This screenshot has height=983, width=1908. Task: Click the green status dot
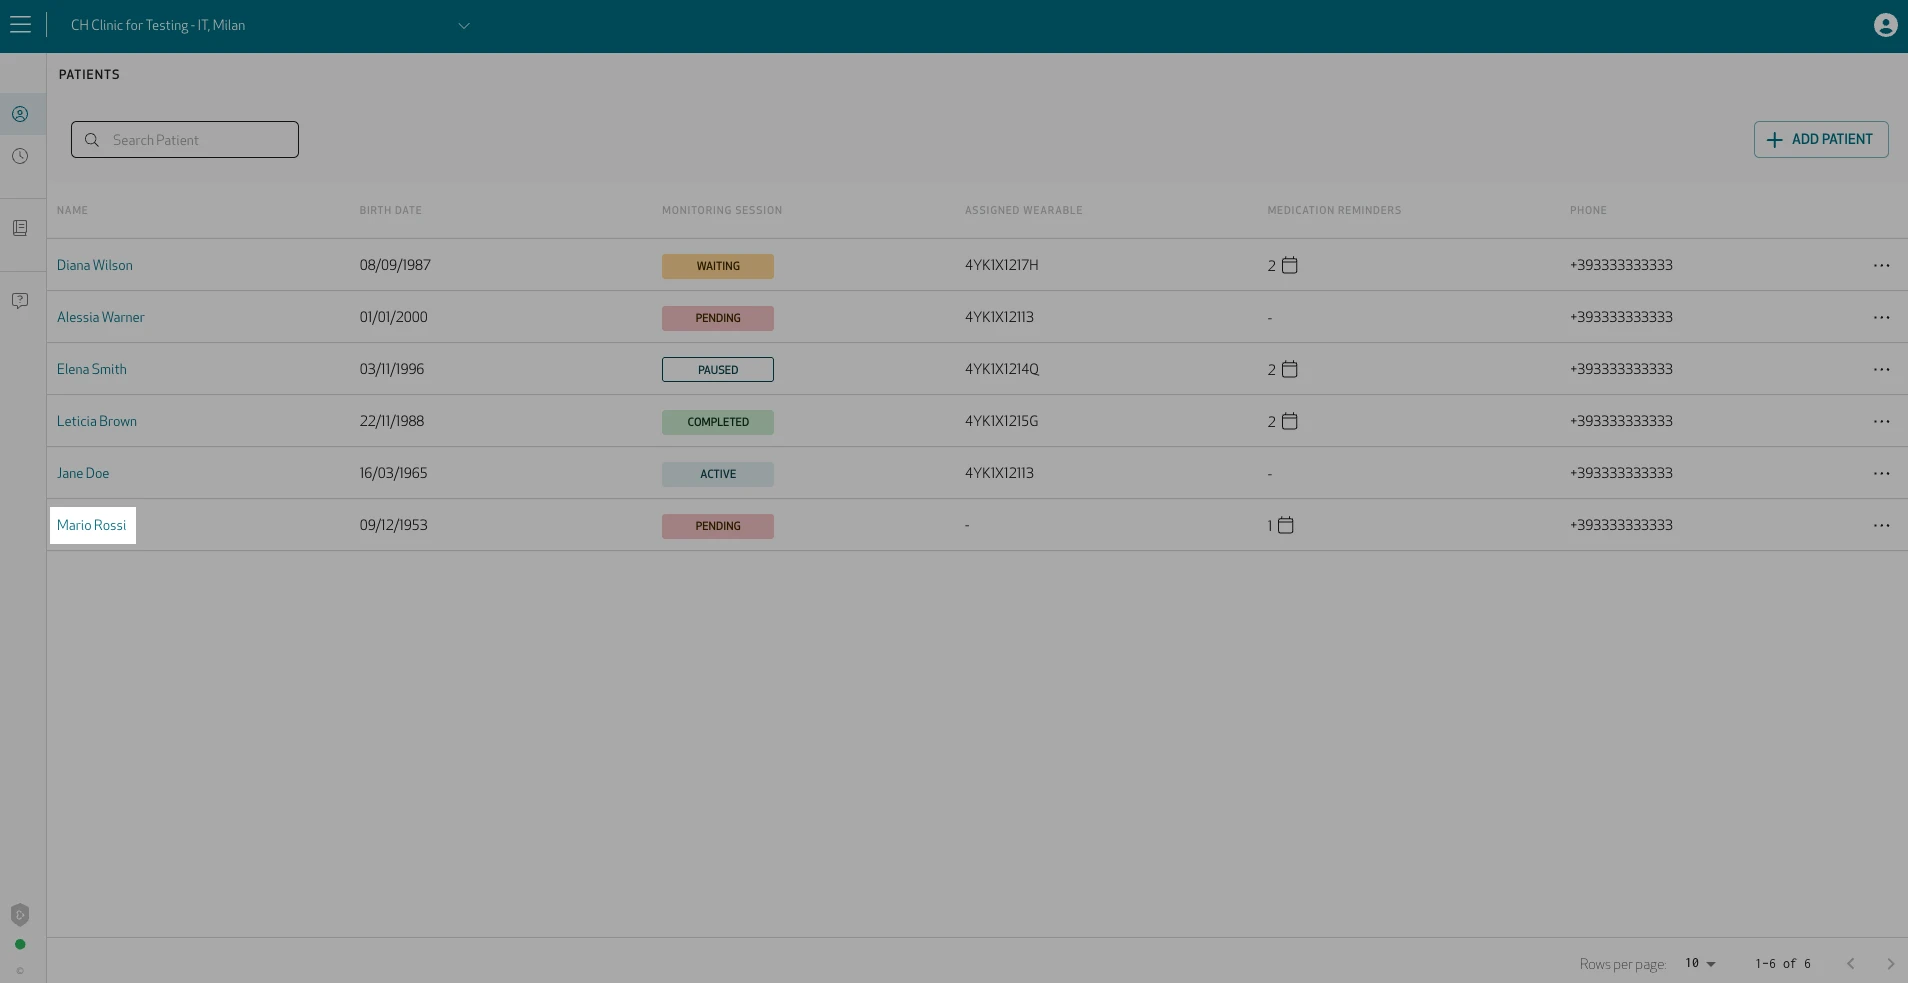[20, 944]
